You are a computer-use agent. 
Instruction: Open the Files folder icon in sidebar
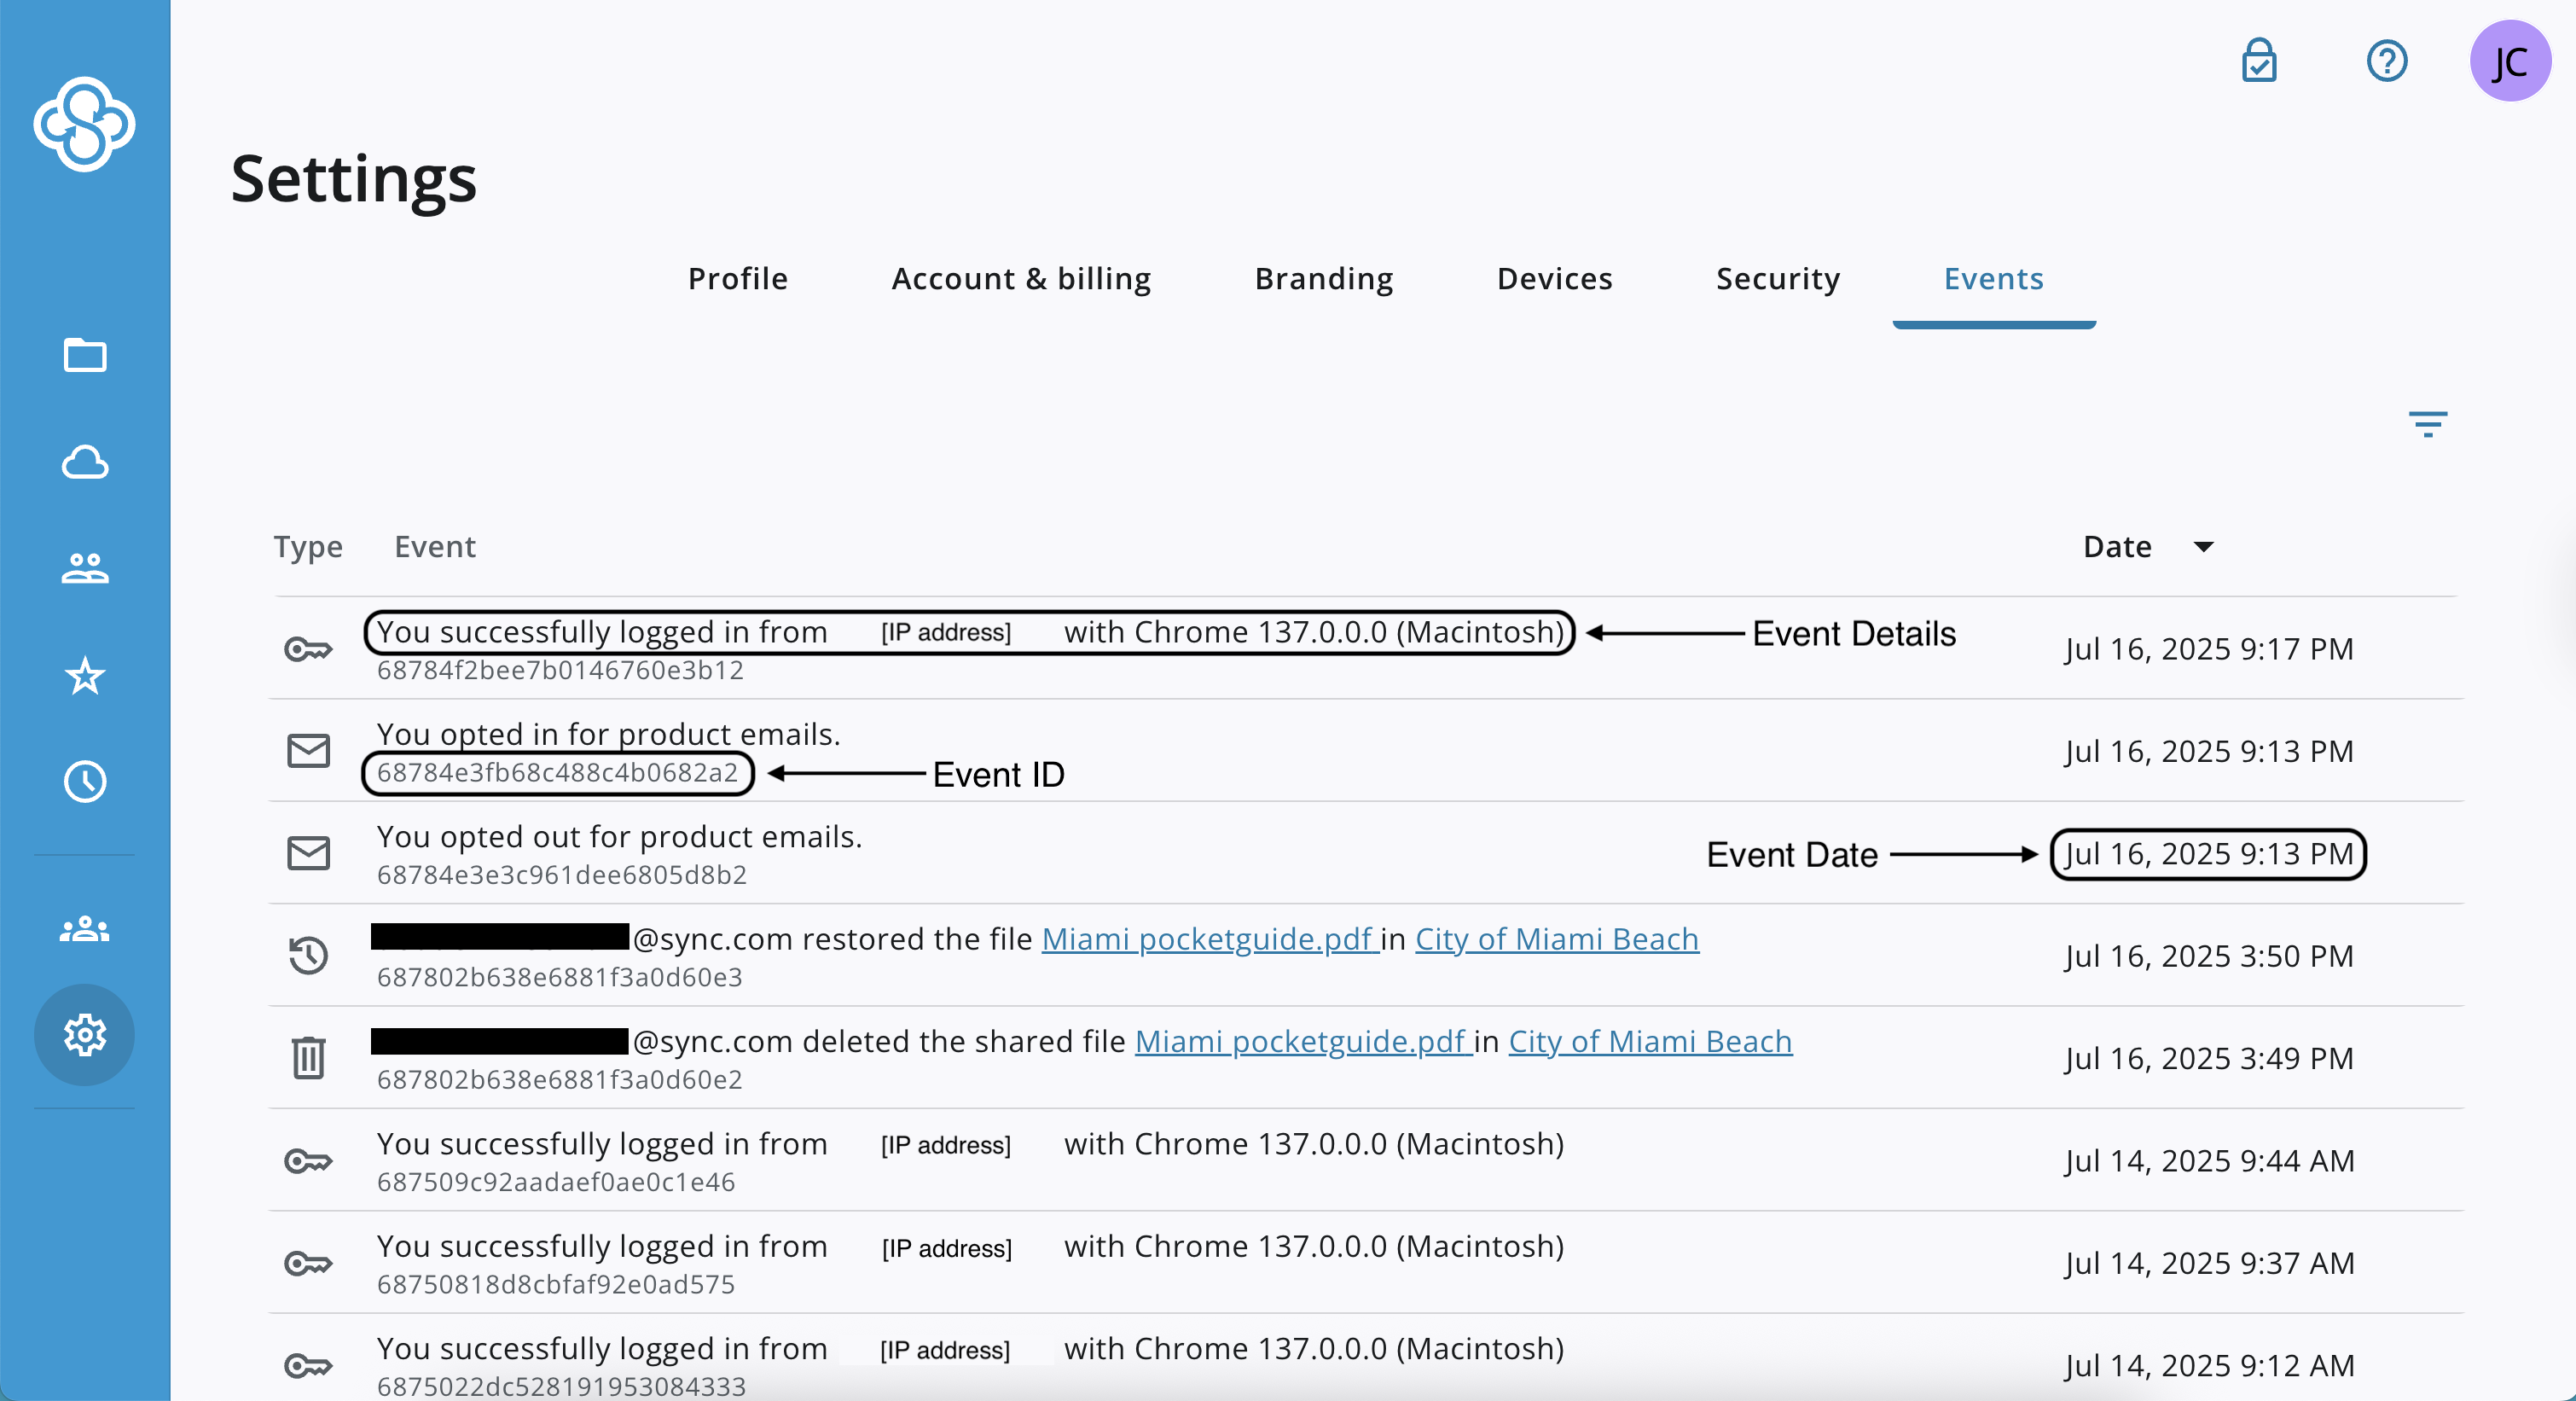(x=85, y=357)
